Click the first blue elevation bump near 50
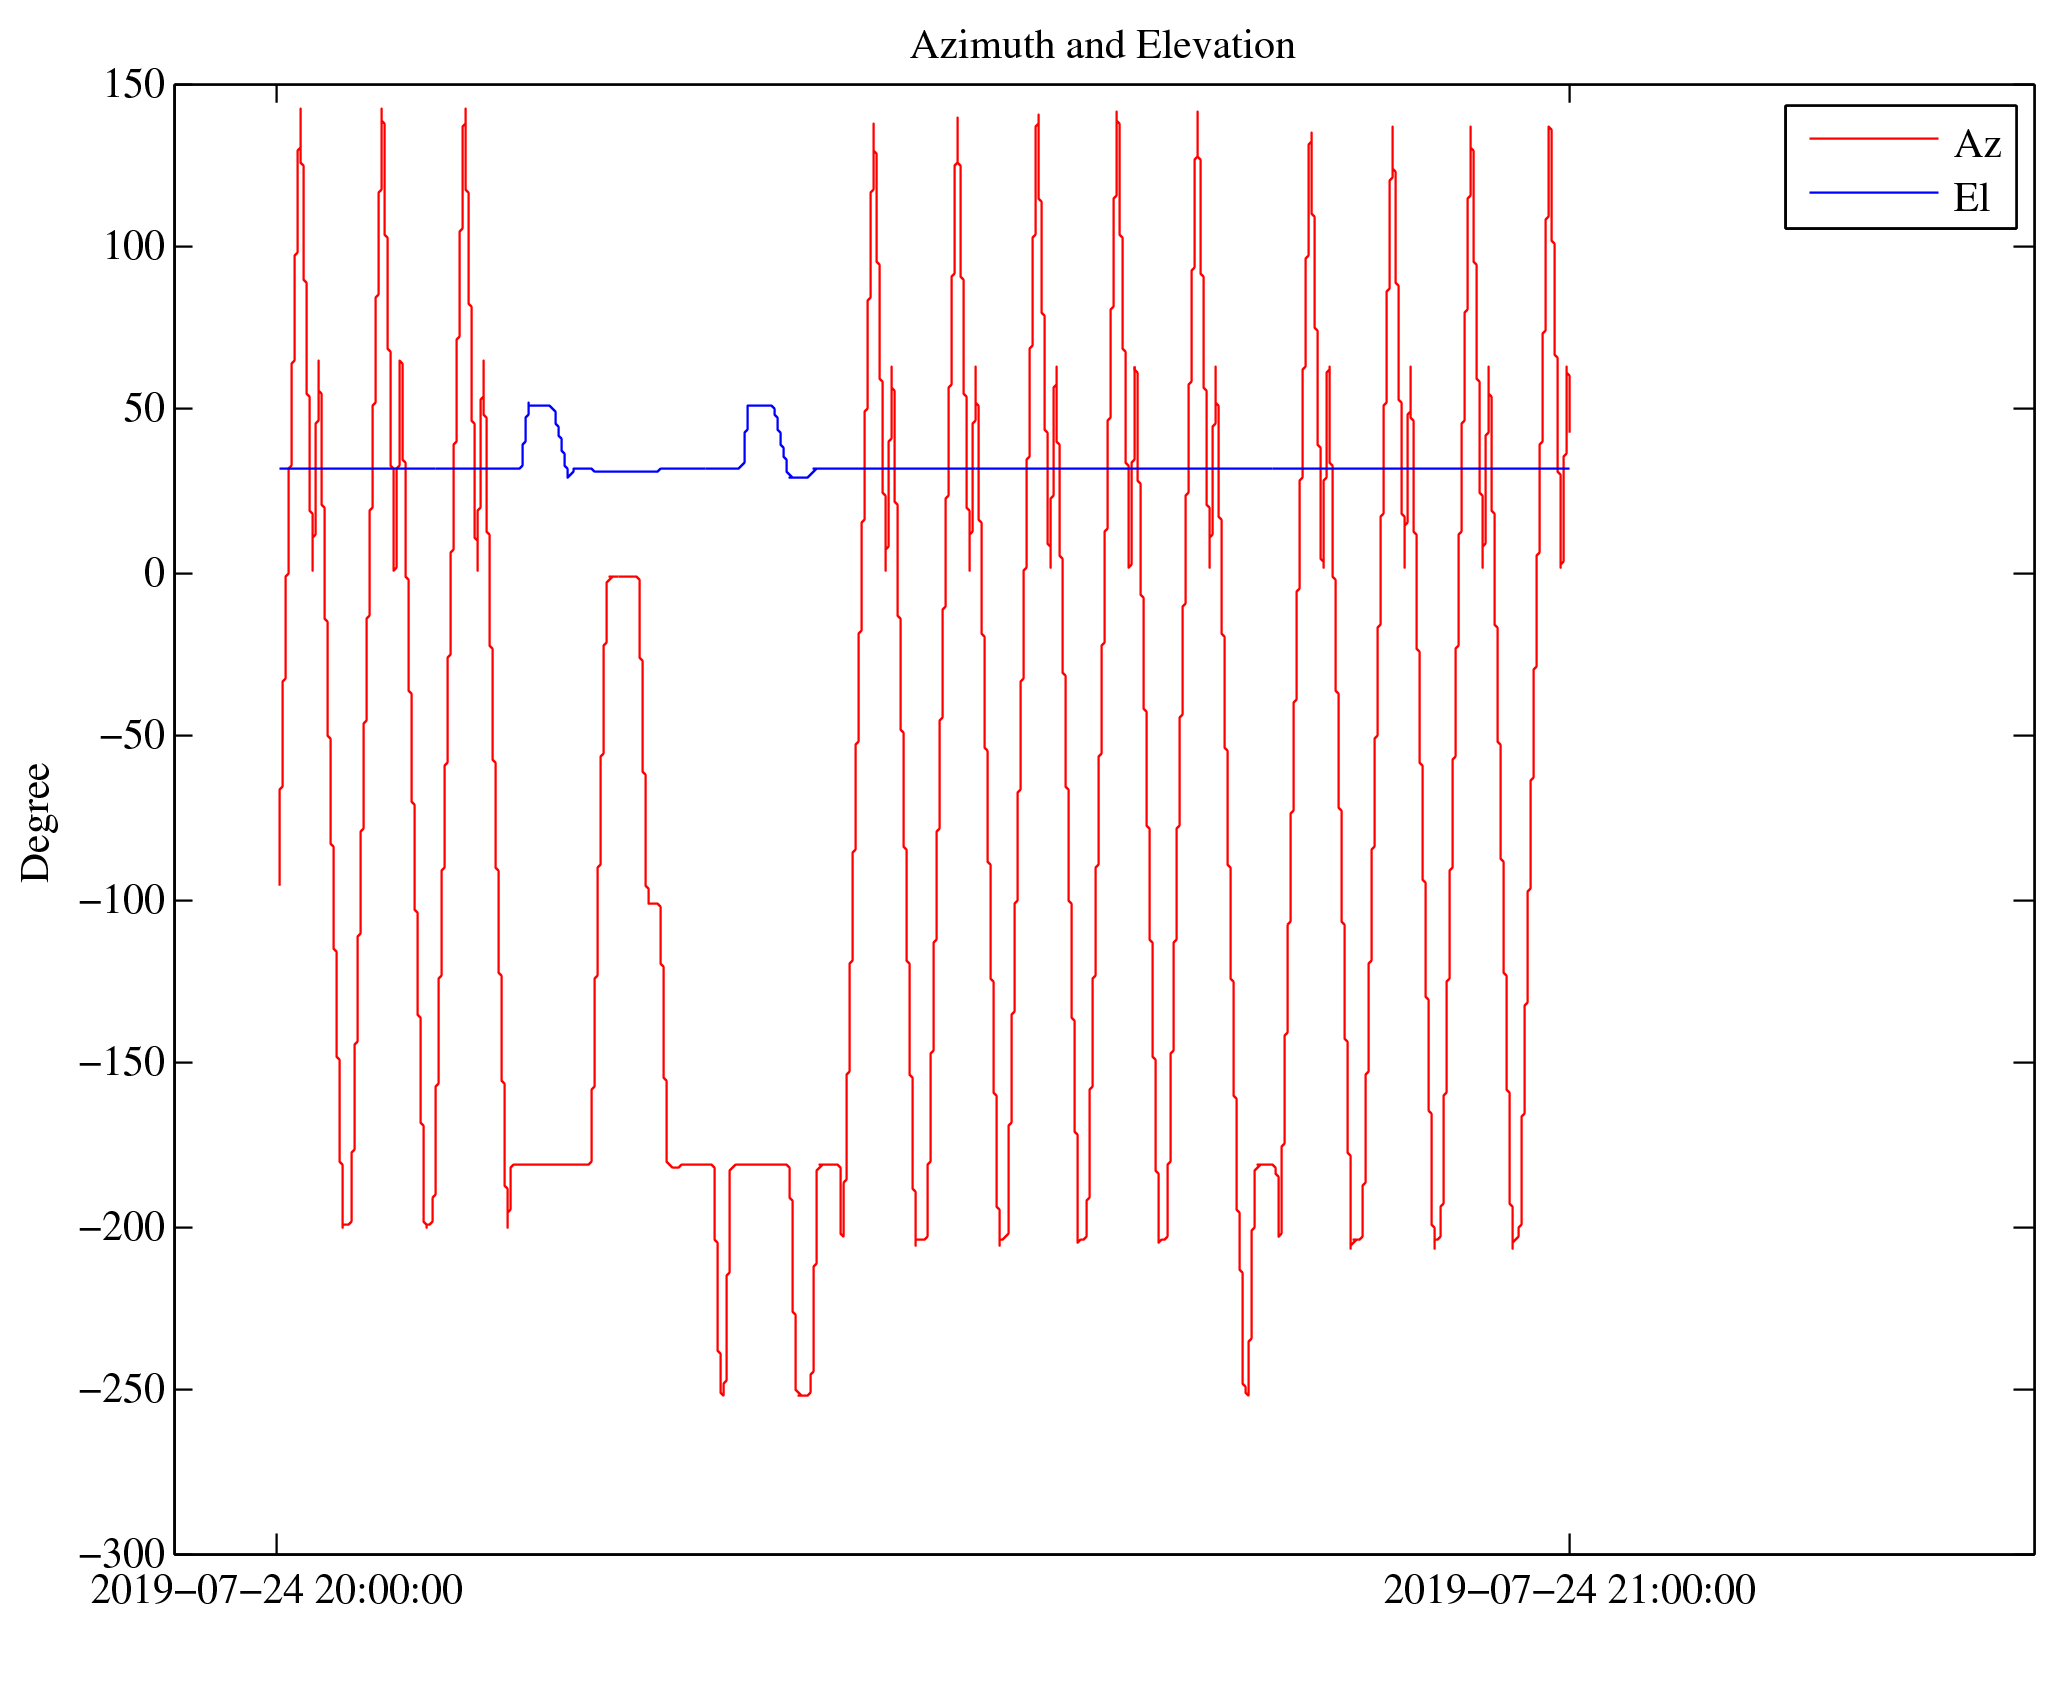 [540, 405]
